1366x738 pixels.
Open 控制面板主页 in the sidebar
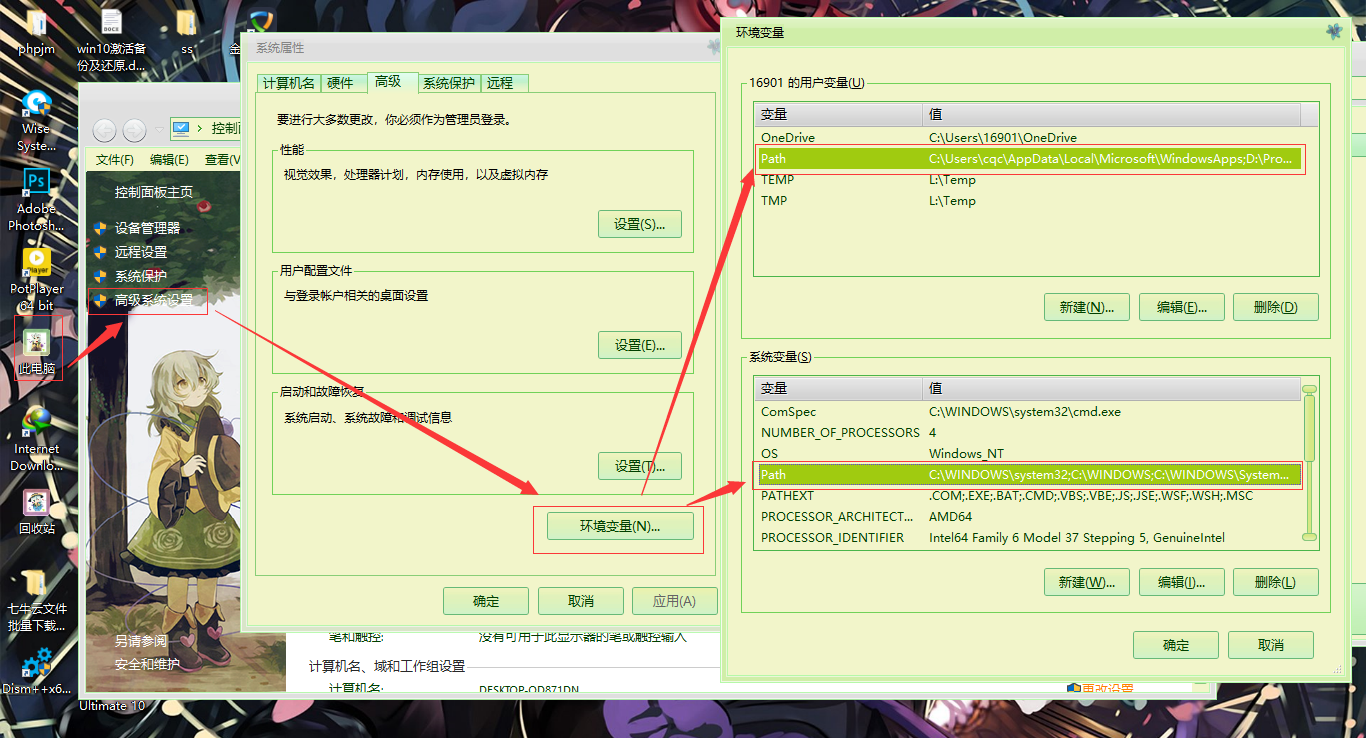click(x=154, y=192)
